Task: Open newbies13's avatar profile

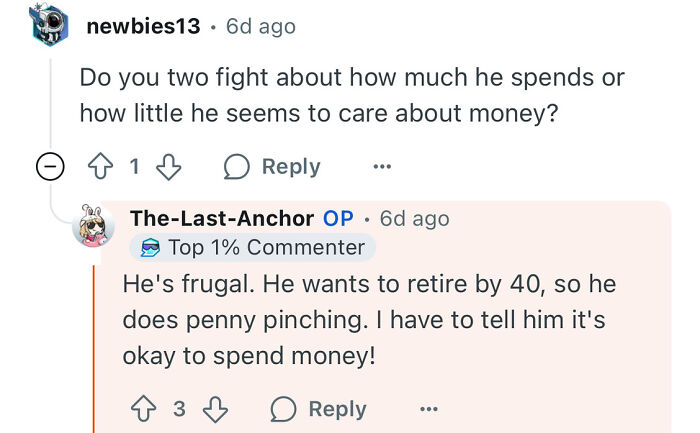Action: click(x=49, y=26)
